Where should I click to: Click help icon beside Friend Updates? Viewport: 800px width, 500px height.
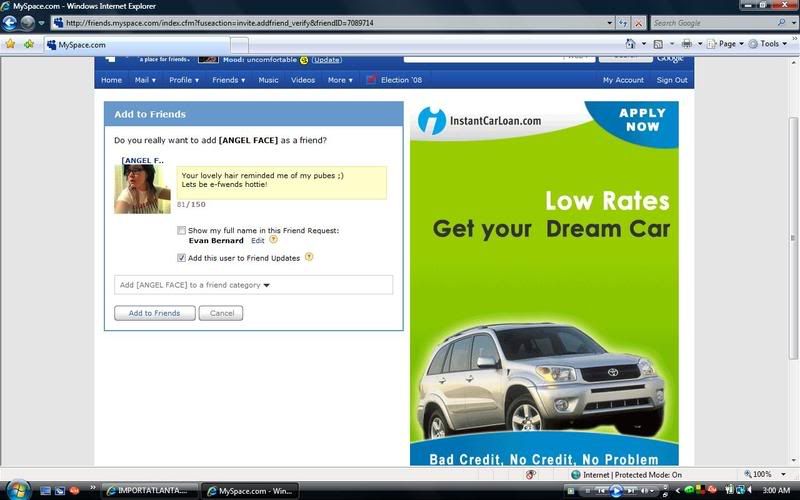coord(309,257)
